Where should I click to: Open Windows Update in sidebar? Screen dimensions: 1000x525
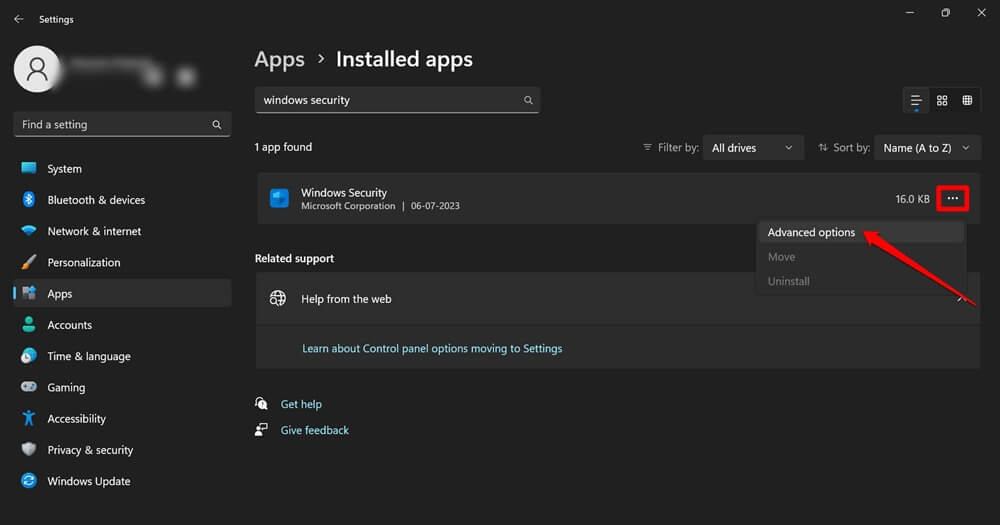89,481
